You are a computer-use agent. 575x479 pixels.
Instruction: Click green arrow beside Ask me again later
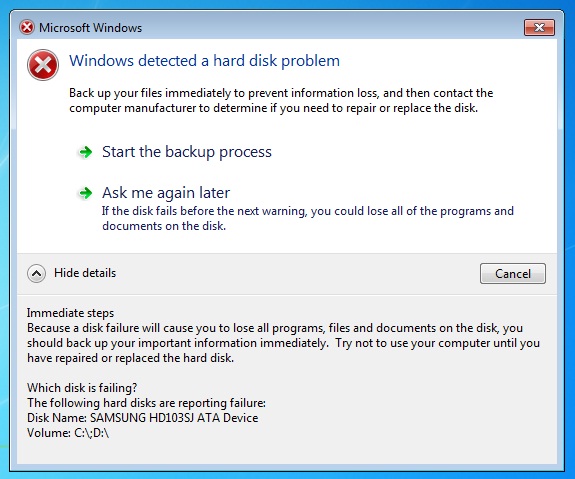point(86,193)
